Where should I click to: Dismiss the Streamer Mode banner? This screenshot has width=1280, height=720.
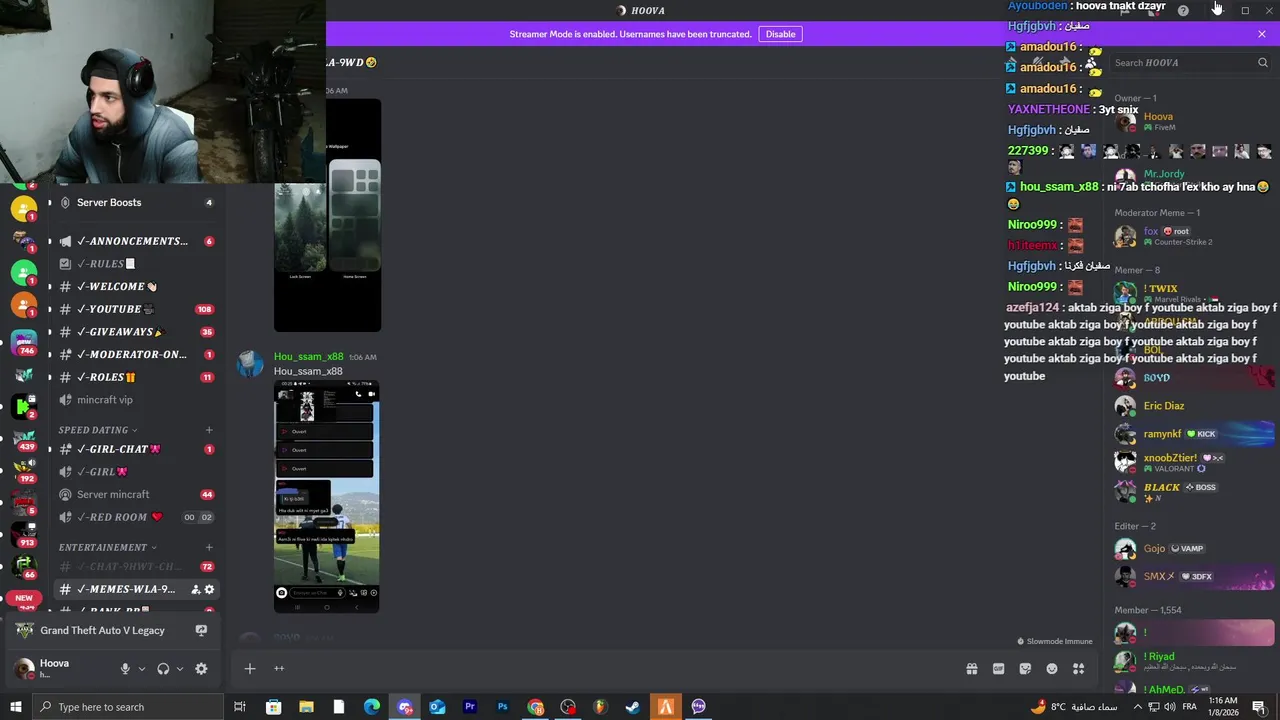click(1262, 34)
